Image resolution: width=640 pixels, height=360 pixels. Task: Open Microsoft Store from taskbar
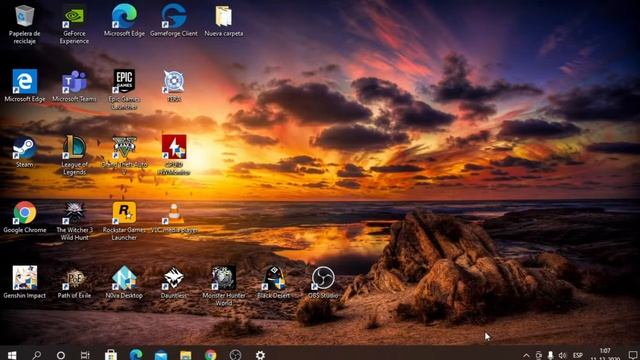[x=111, y=355]
